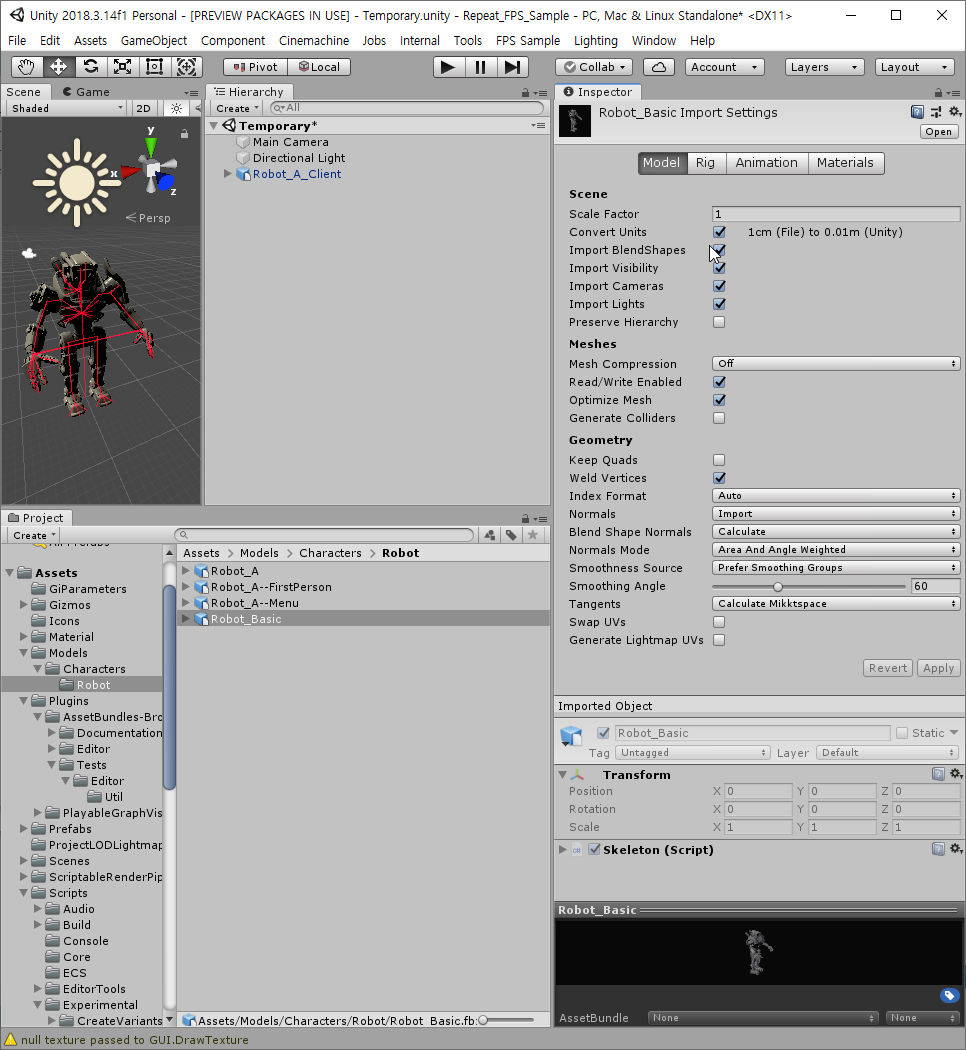Image resolution: width=966 pixels, height=1050 pixels.
Task: Switch to the Animation tab
Action: coord(767,163)
